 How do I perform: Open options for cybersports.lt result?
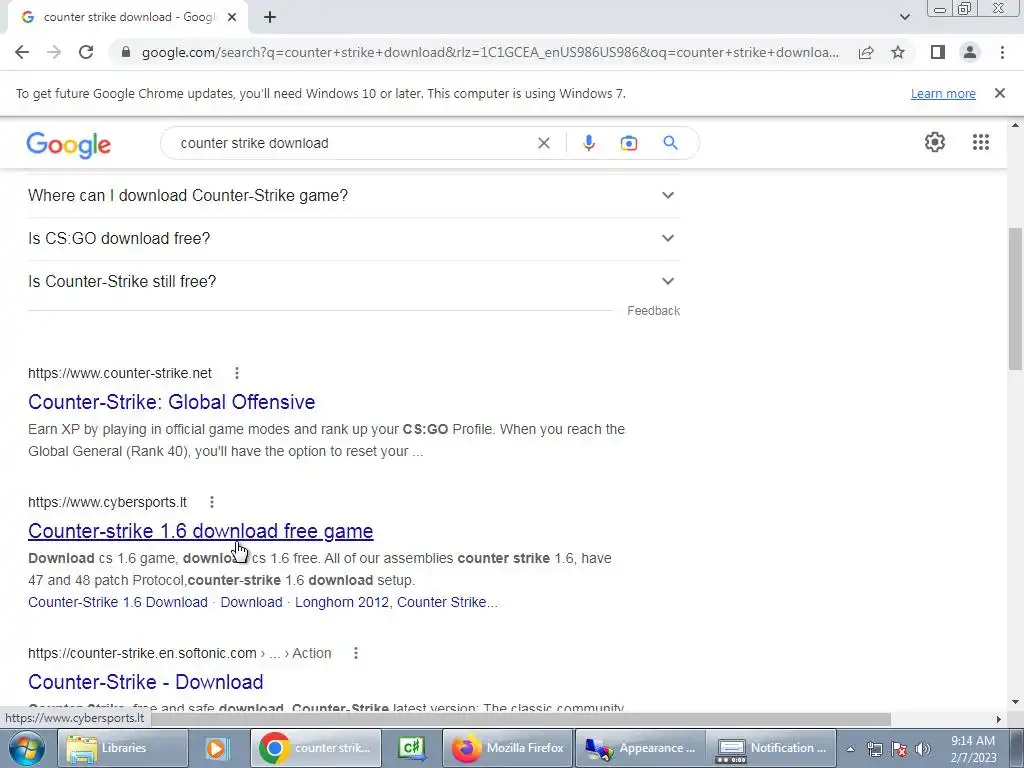212,502
